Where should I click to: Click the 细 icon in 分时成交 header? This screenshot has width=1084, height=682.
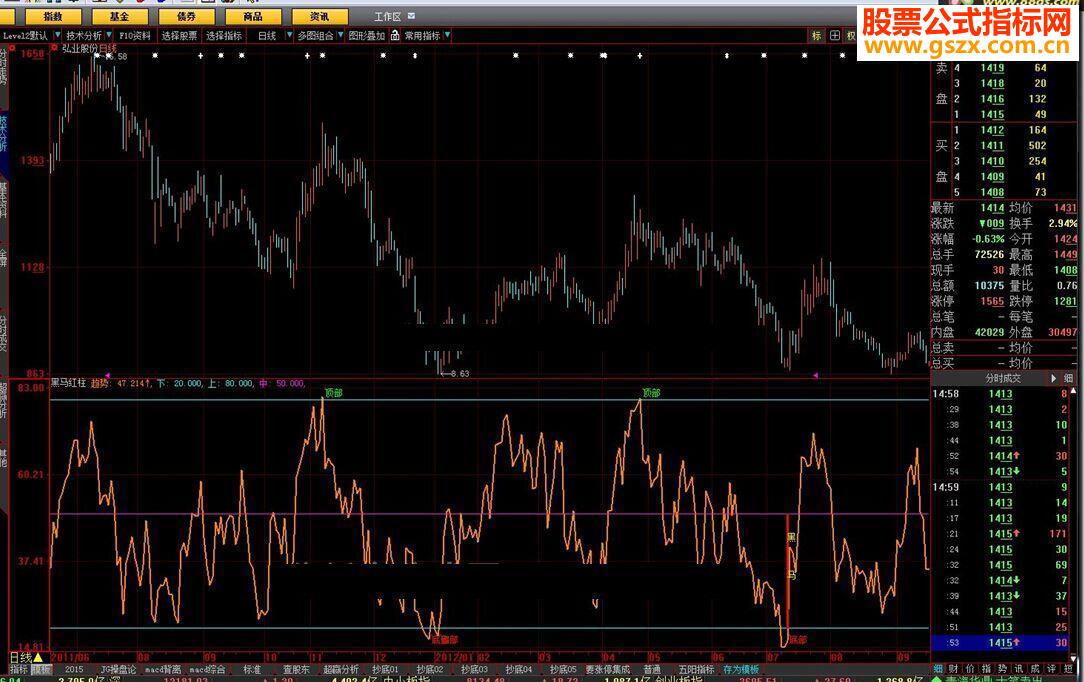(x=1069, y=379)
